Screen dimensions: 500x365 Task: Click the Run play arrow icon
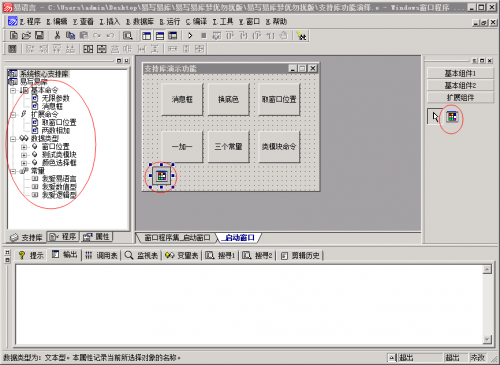click(190, 35)
